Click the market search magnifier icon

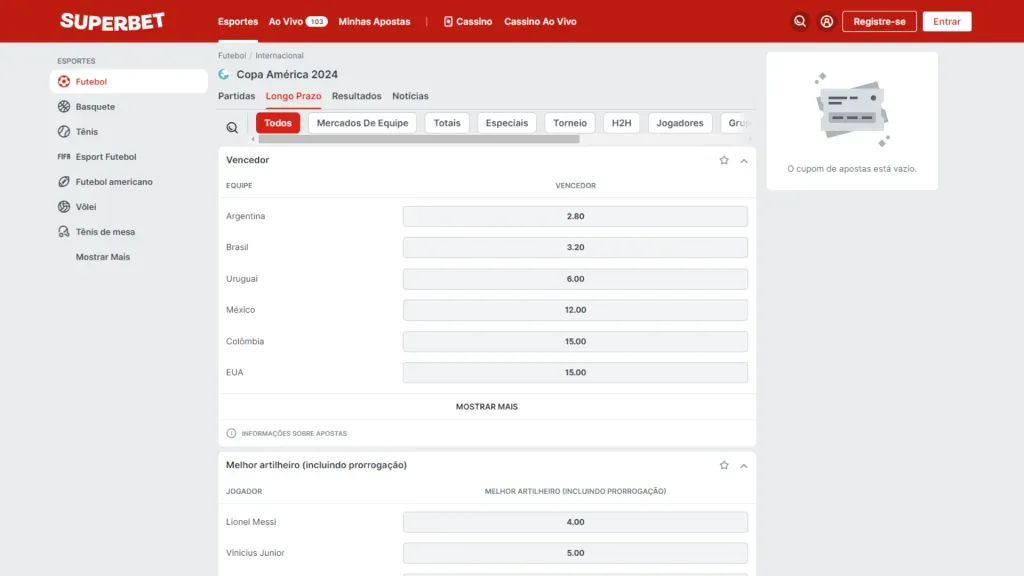pos(232,127)
